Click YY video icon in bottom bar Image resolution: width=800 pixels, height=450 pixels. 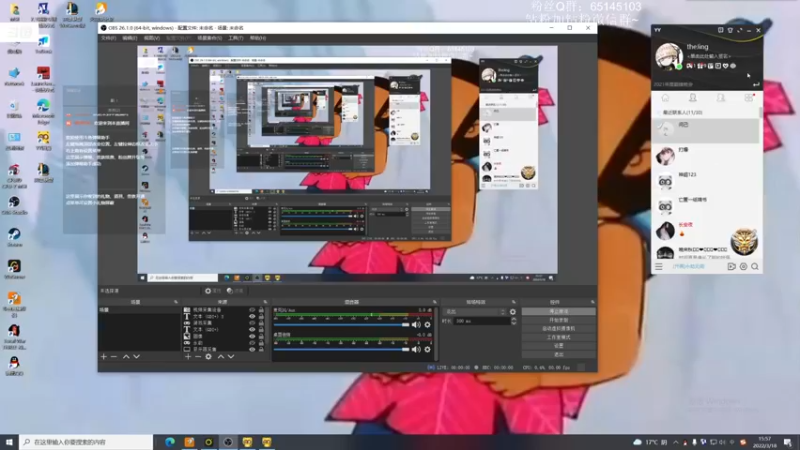point(731,266)
